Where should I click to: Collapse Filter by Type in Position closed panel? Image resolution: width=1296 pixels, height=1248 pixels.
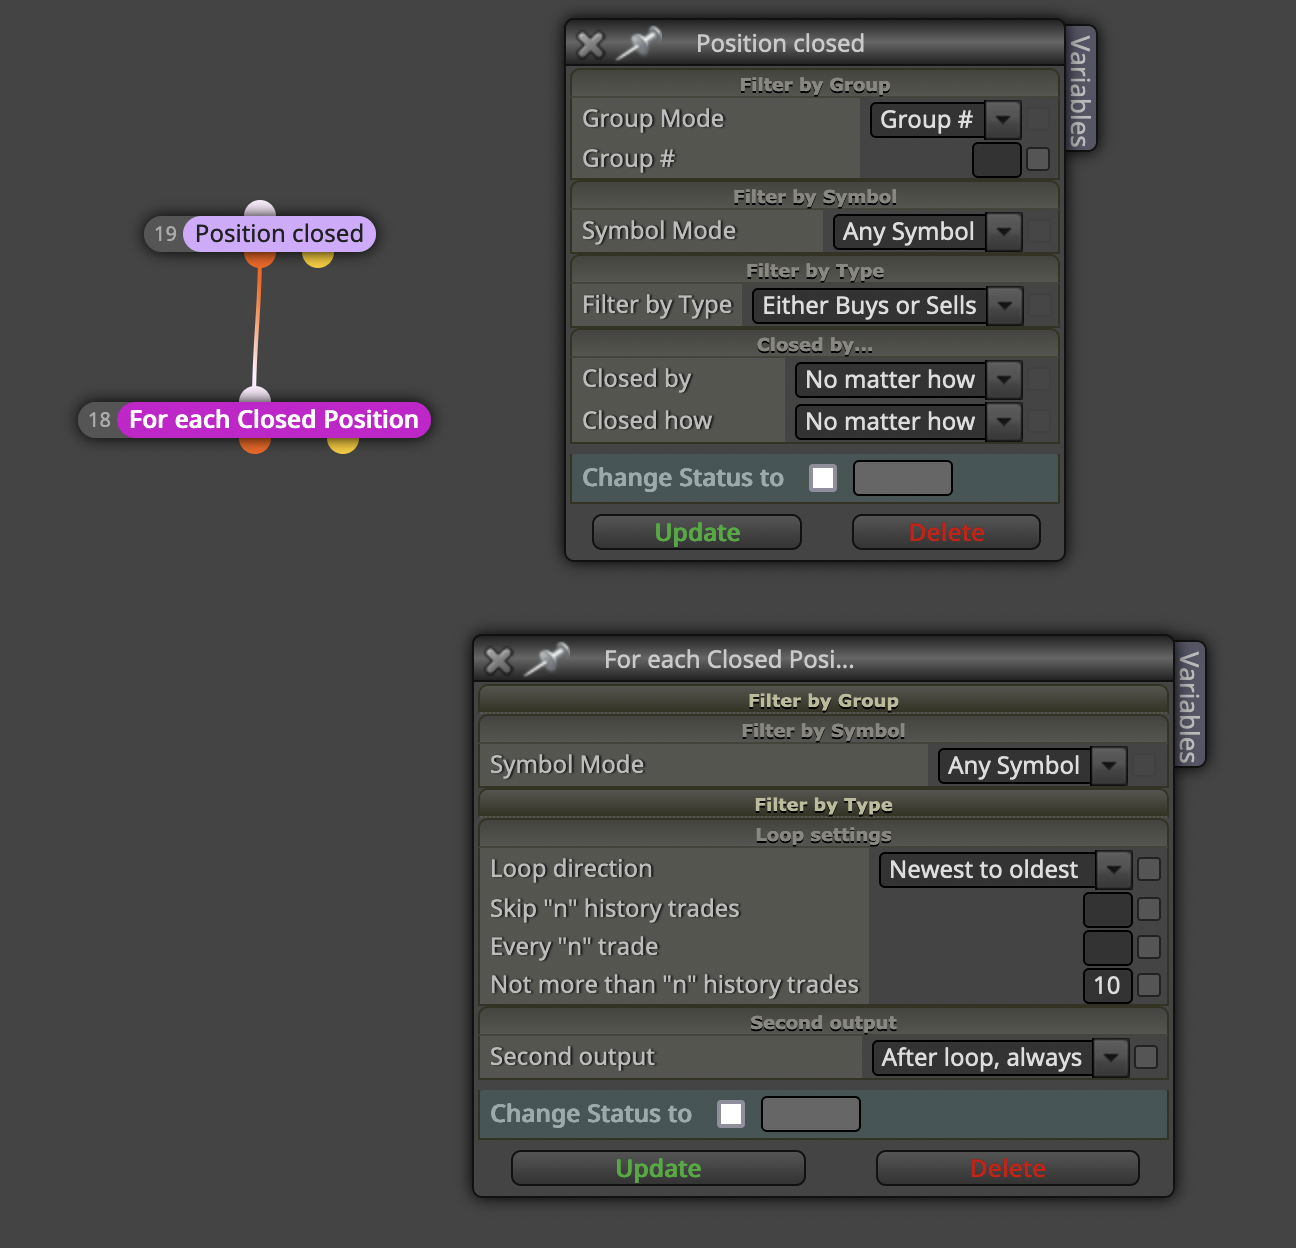815,270
